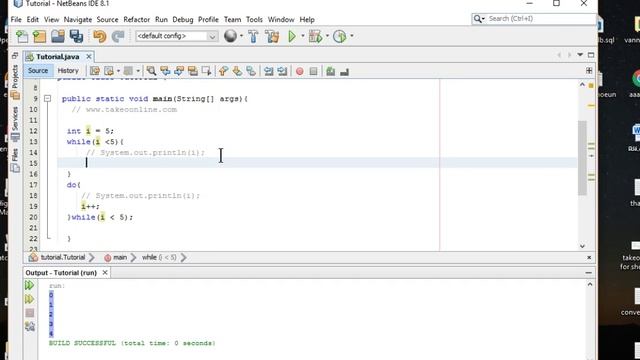Open the Tools menu

[254, 20]
